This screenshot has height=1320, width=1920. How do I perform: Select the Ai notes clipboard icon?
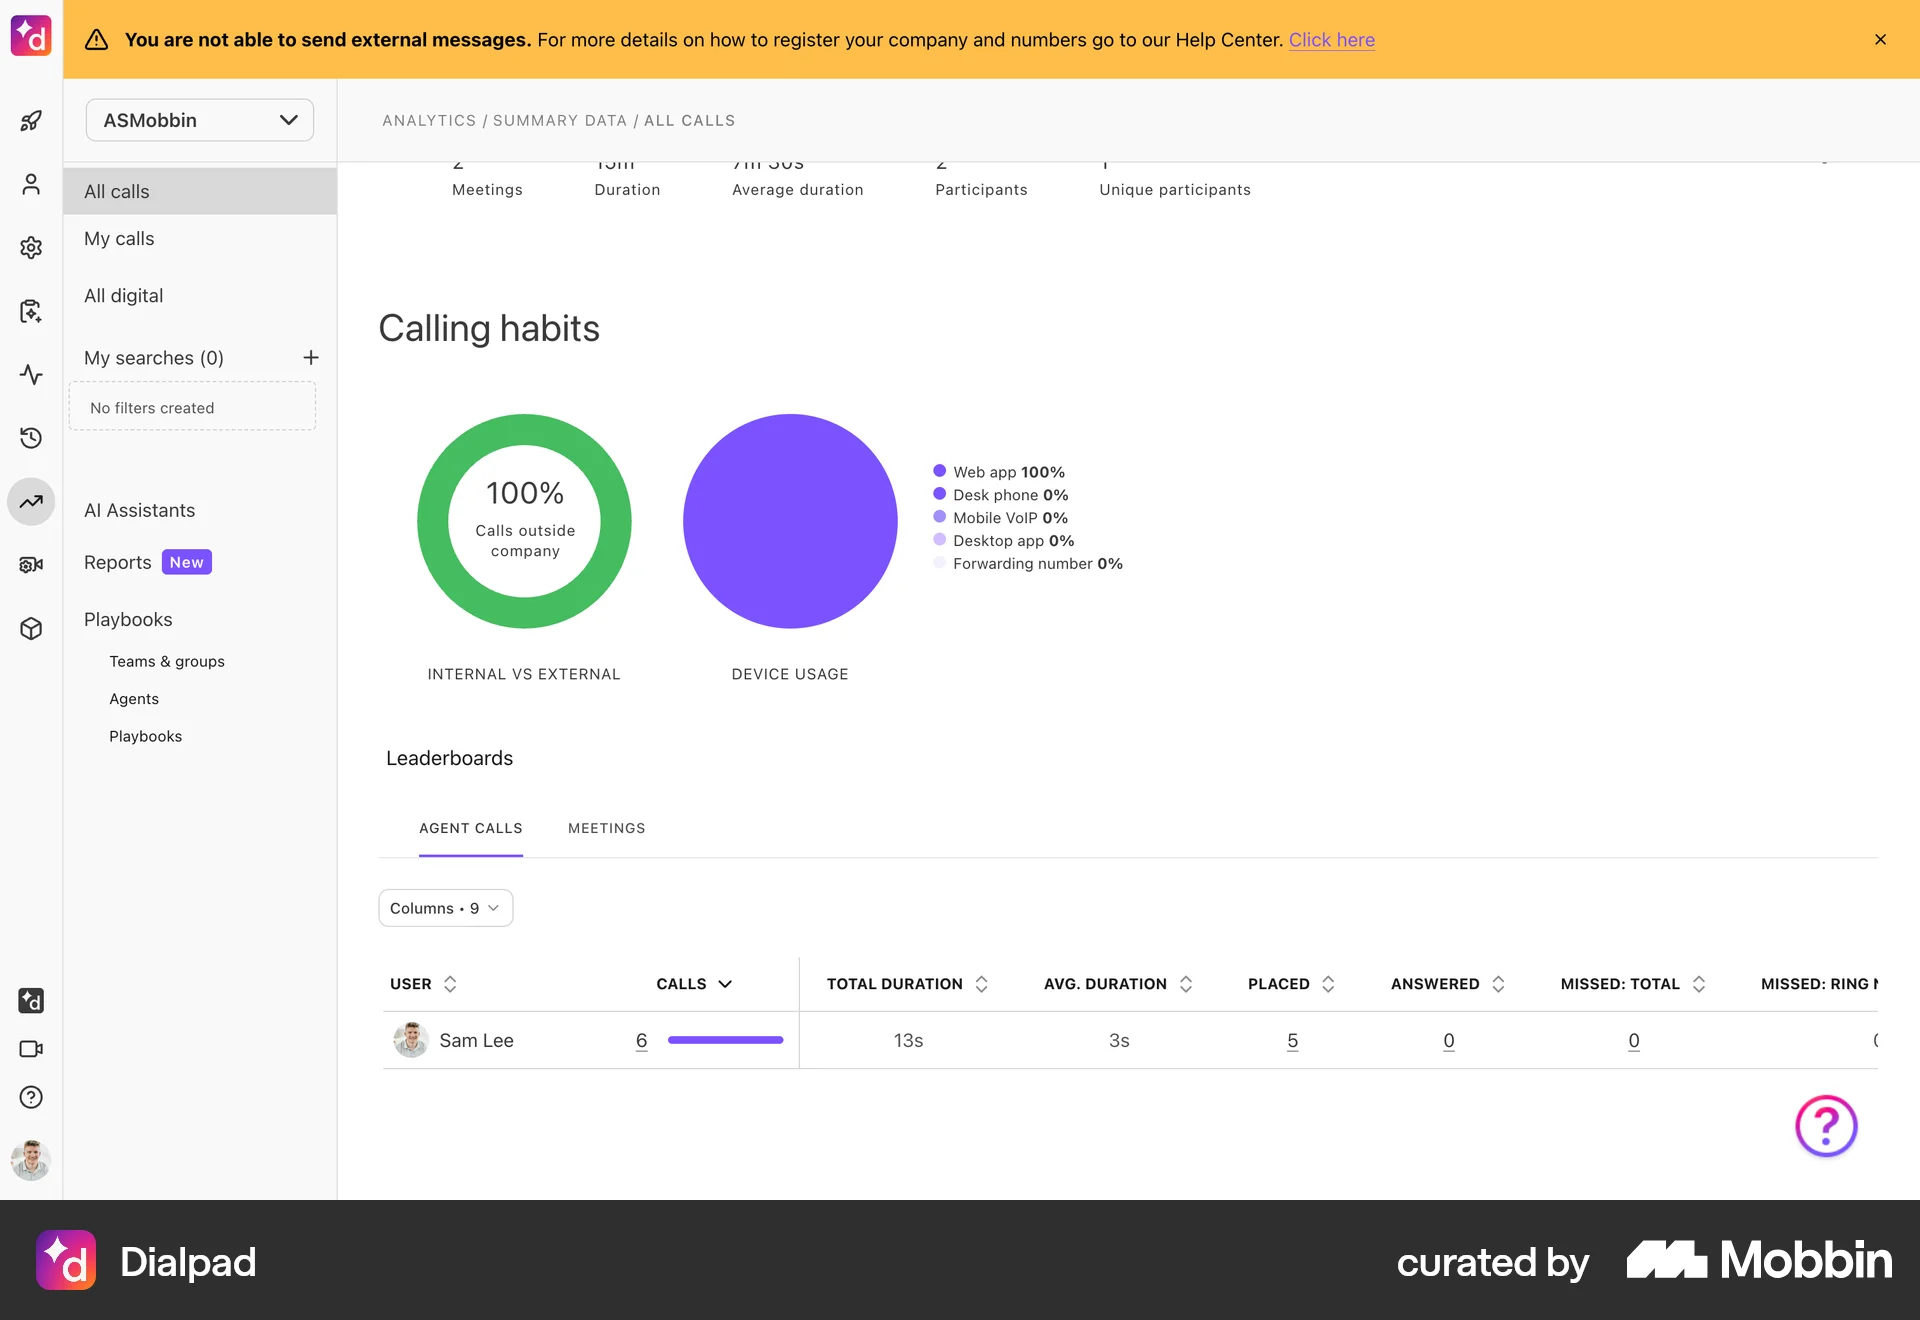pyautogui.click(x=31, y=311)
